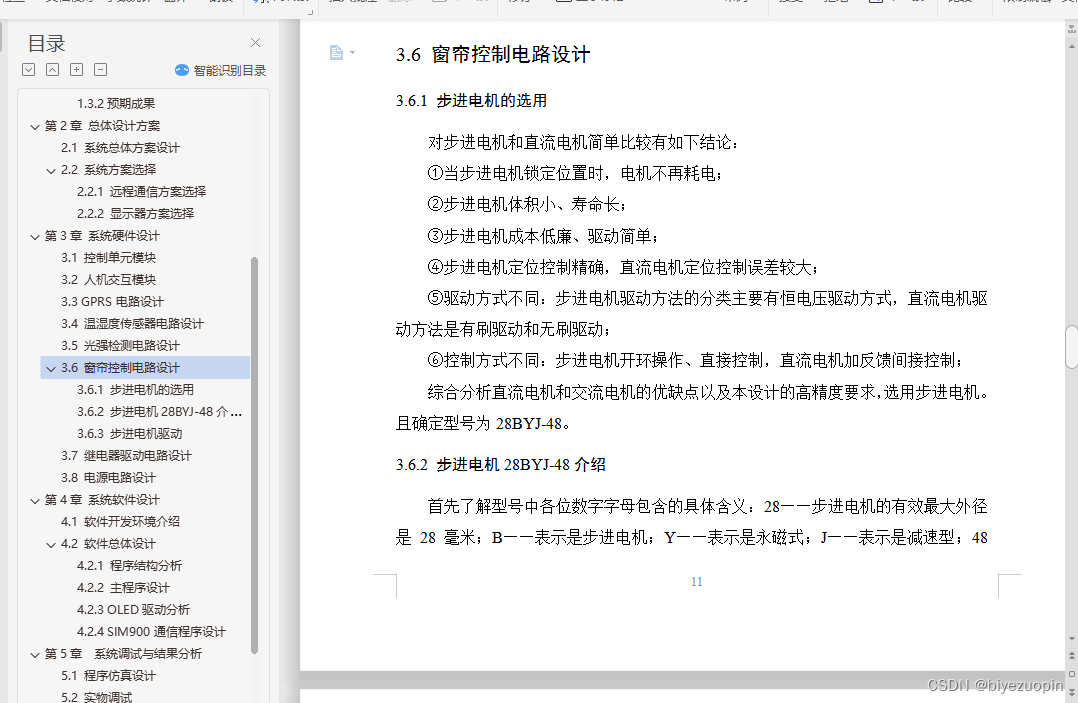Click the plus (promote level) icon under 目录

pos(76,69)
